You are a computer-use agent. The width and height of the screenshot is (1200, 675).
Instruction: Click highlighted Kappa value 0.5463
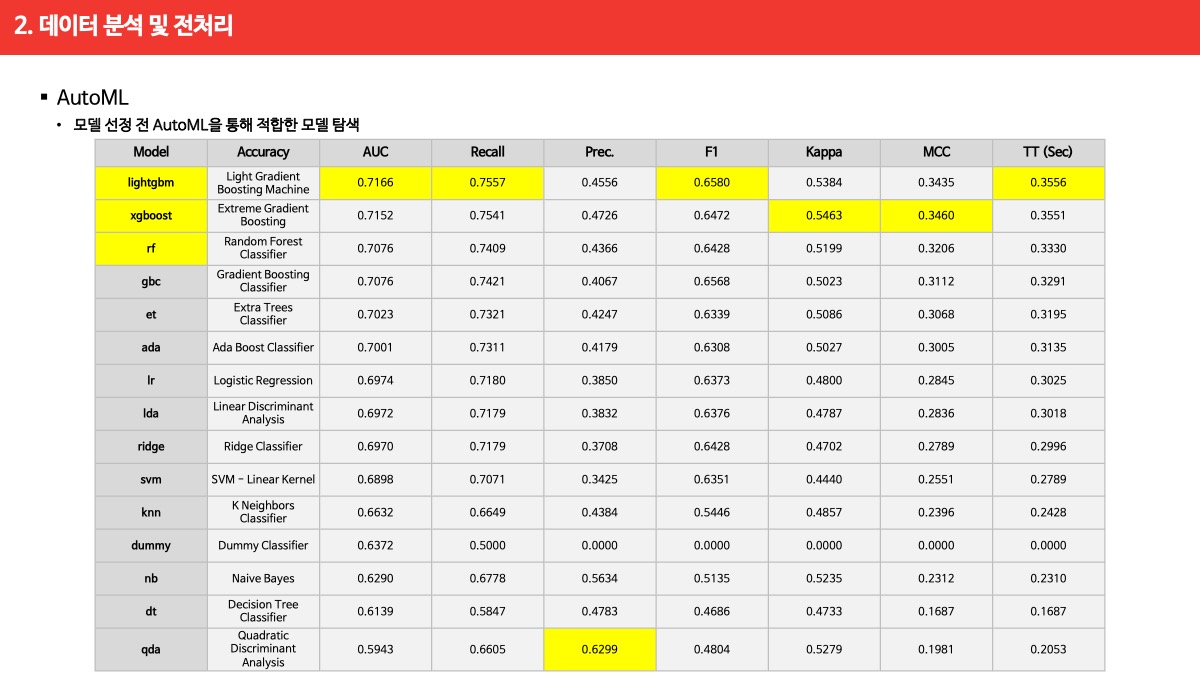[x=823, y=215]
